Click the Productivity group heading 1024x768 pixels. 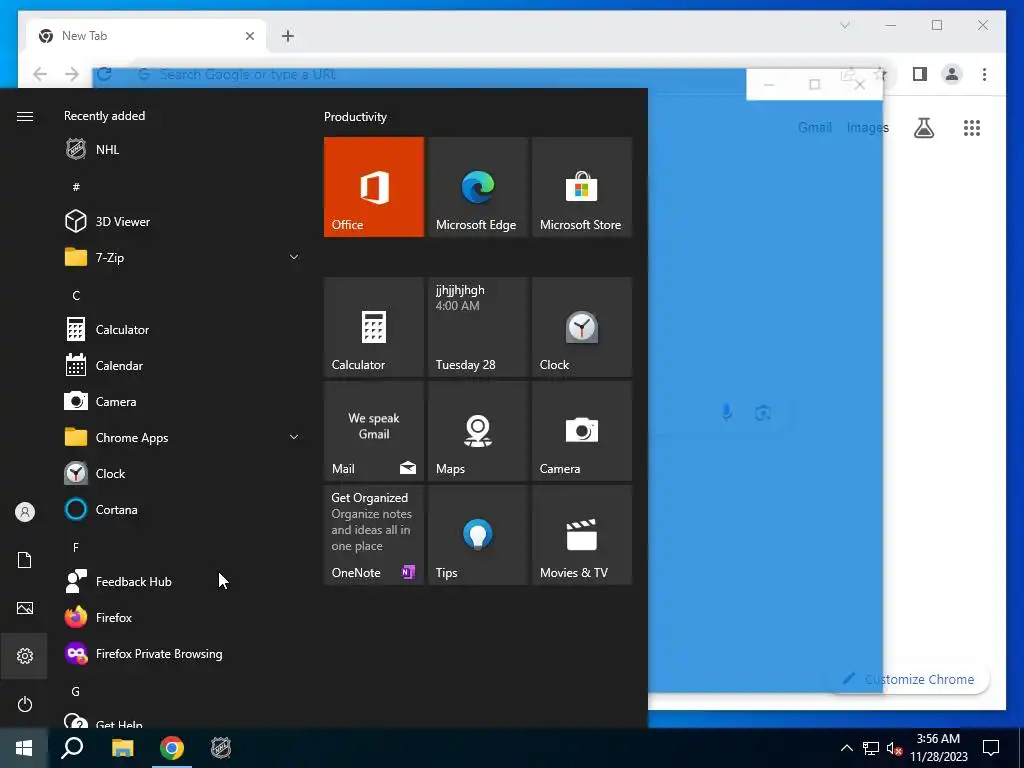click(355, 117)
